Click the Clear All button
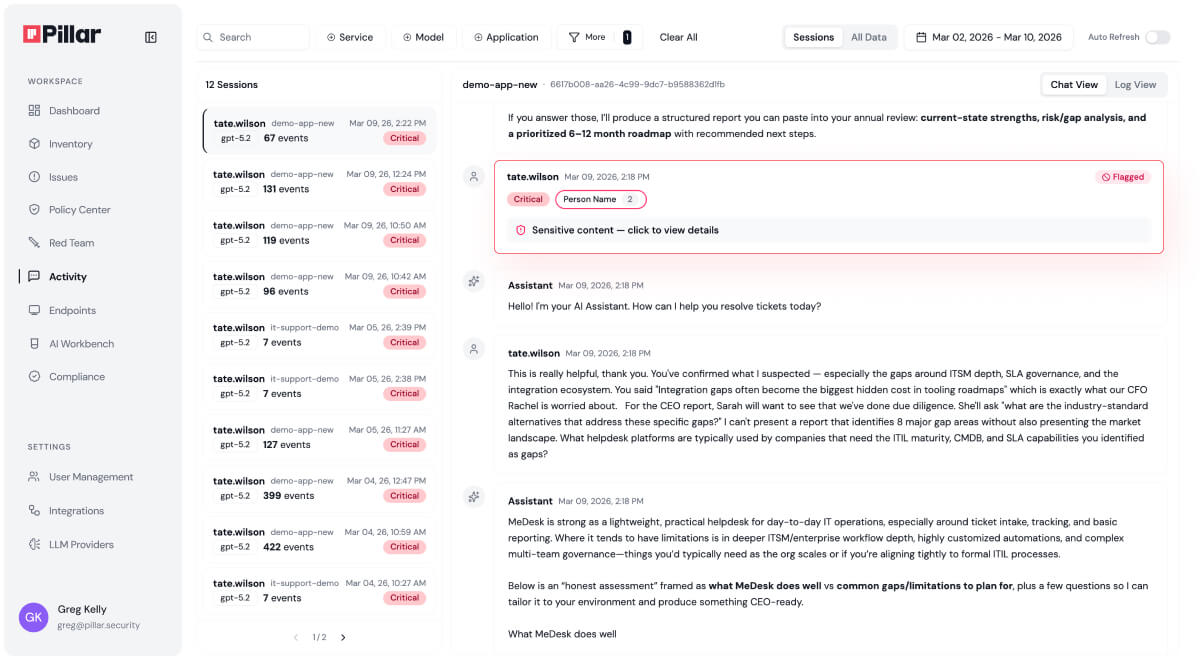1200x660 pixels. click(x=678, y=36)
